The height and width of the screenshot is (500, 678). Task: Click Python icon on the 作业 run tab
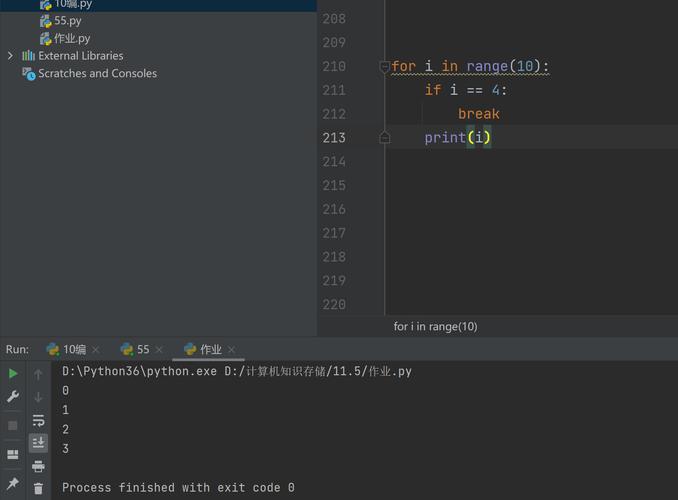(x=190, y=349)
